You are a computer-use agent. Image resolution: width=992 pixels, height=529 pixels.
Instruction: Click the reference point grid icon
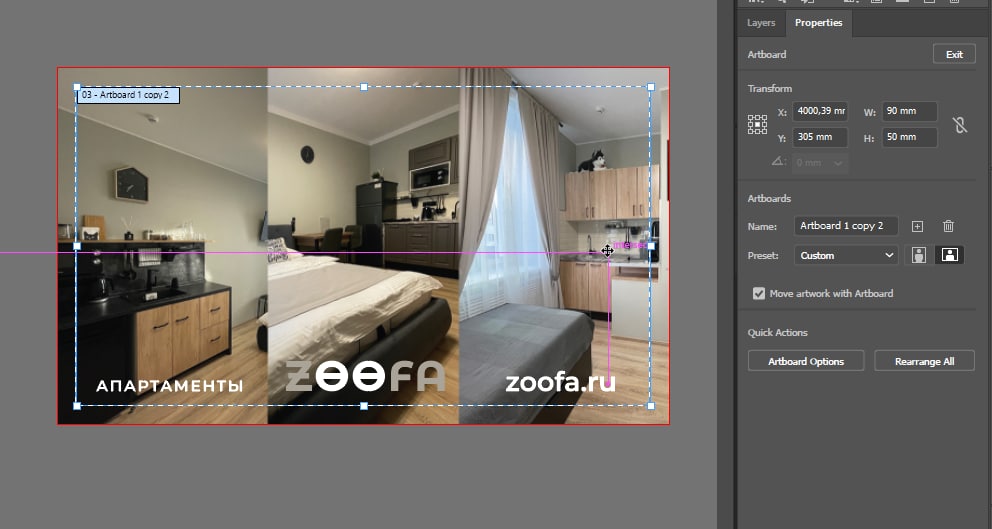click(757, 124)
